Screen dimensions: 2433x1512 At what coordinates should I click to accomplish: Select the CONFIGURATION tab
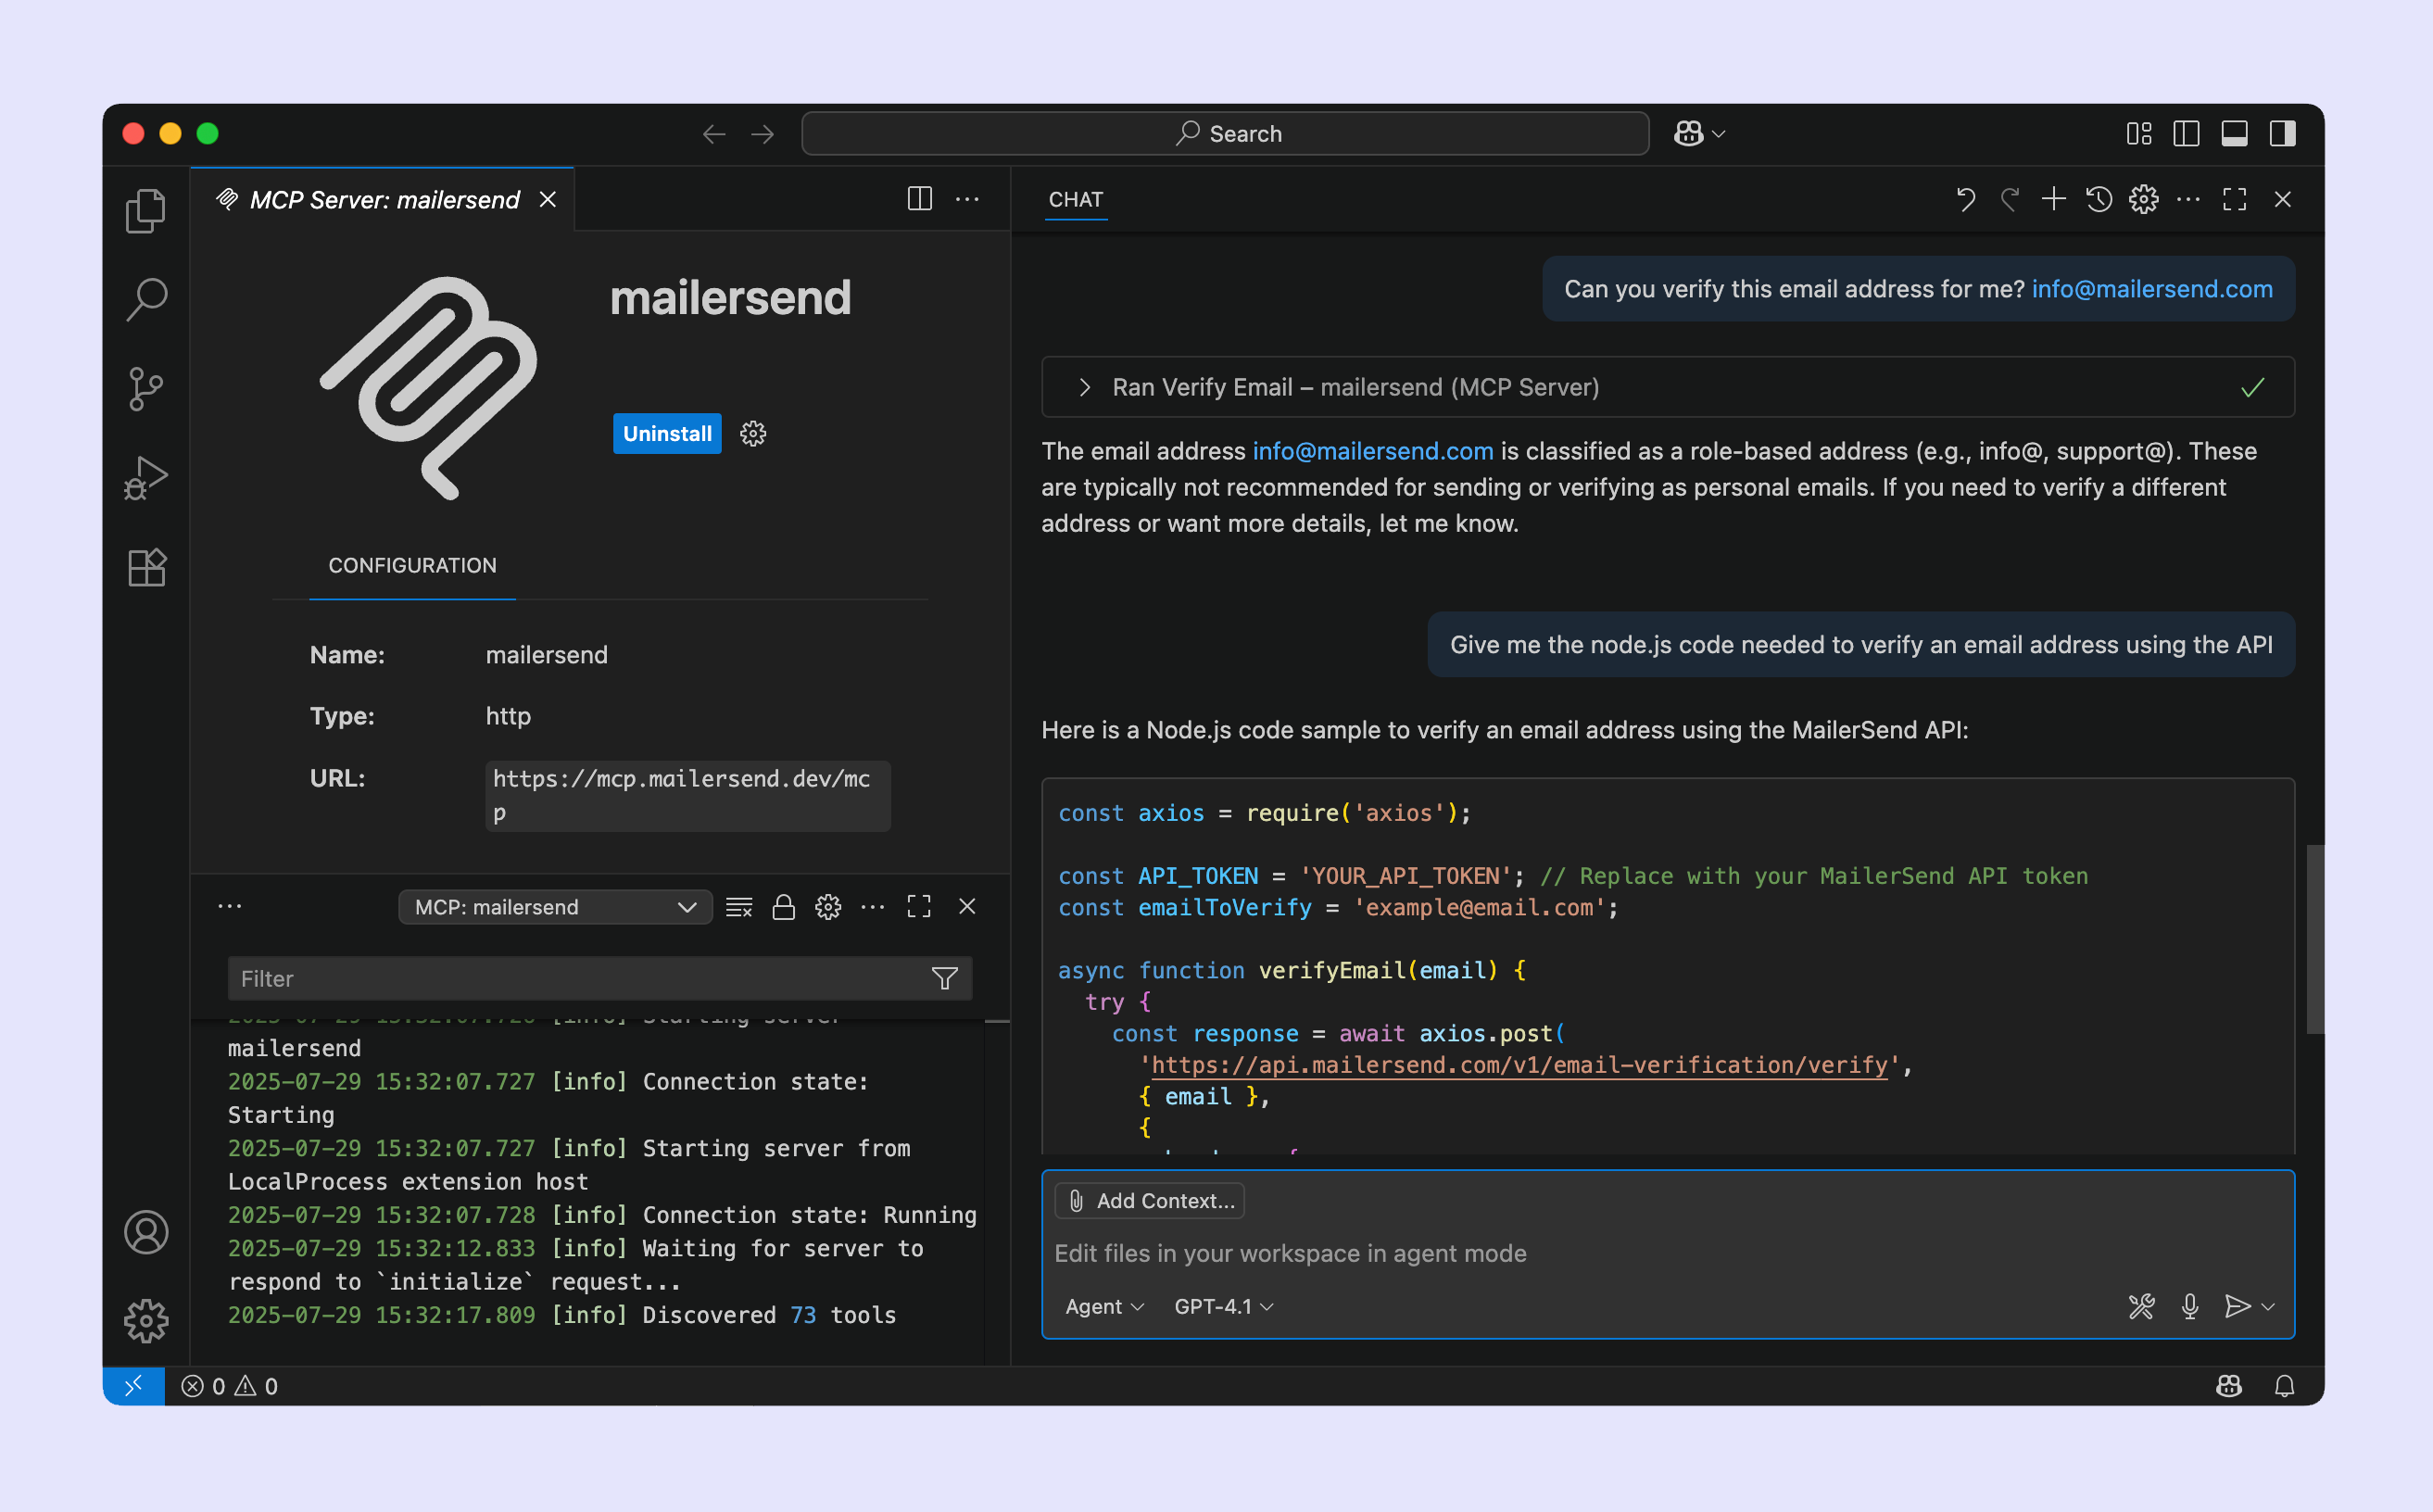pos(412,565)
